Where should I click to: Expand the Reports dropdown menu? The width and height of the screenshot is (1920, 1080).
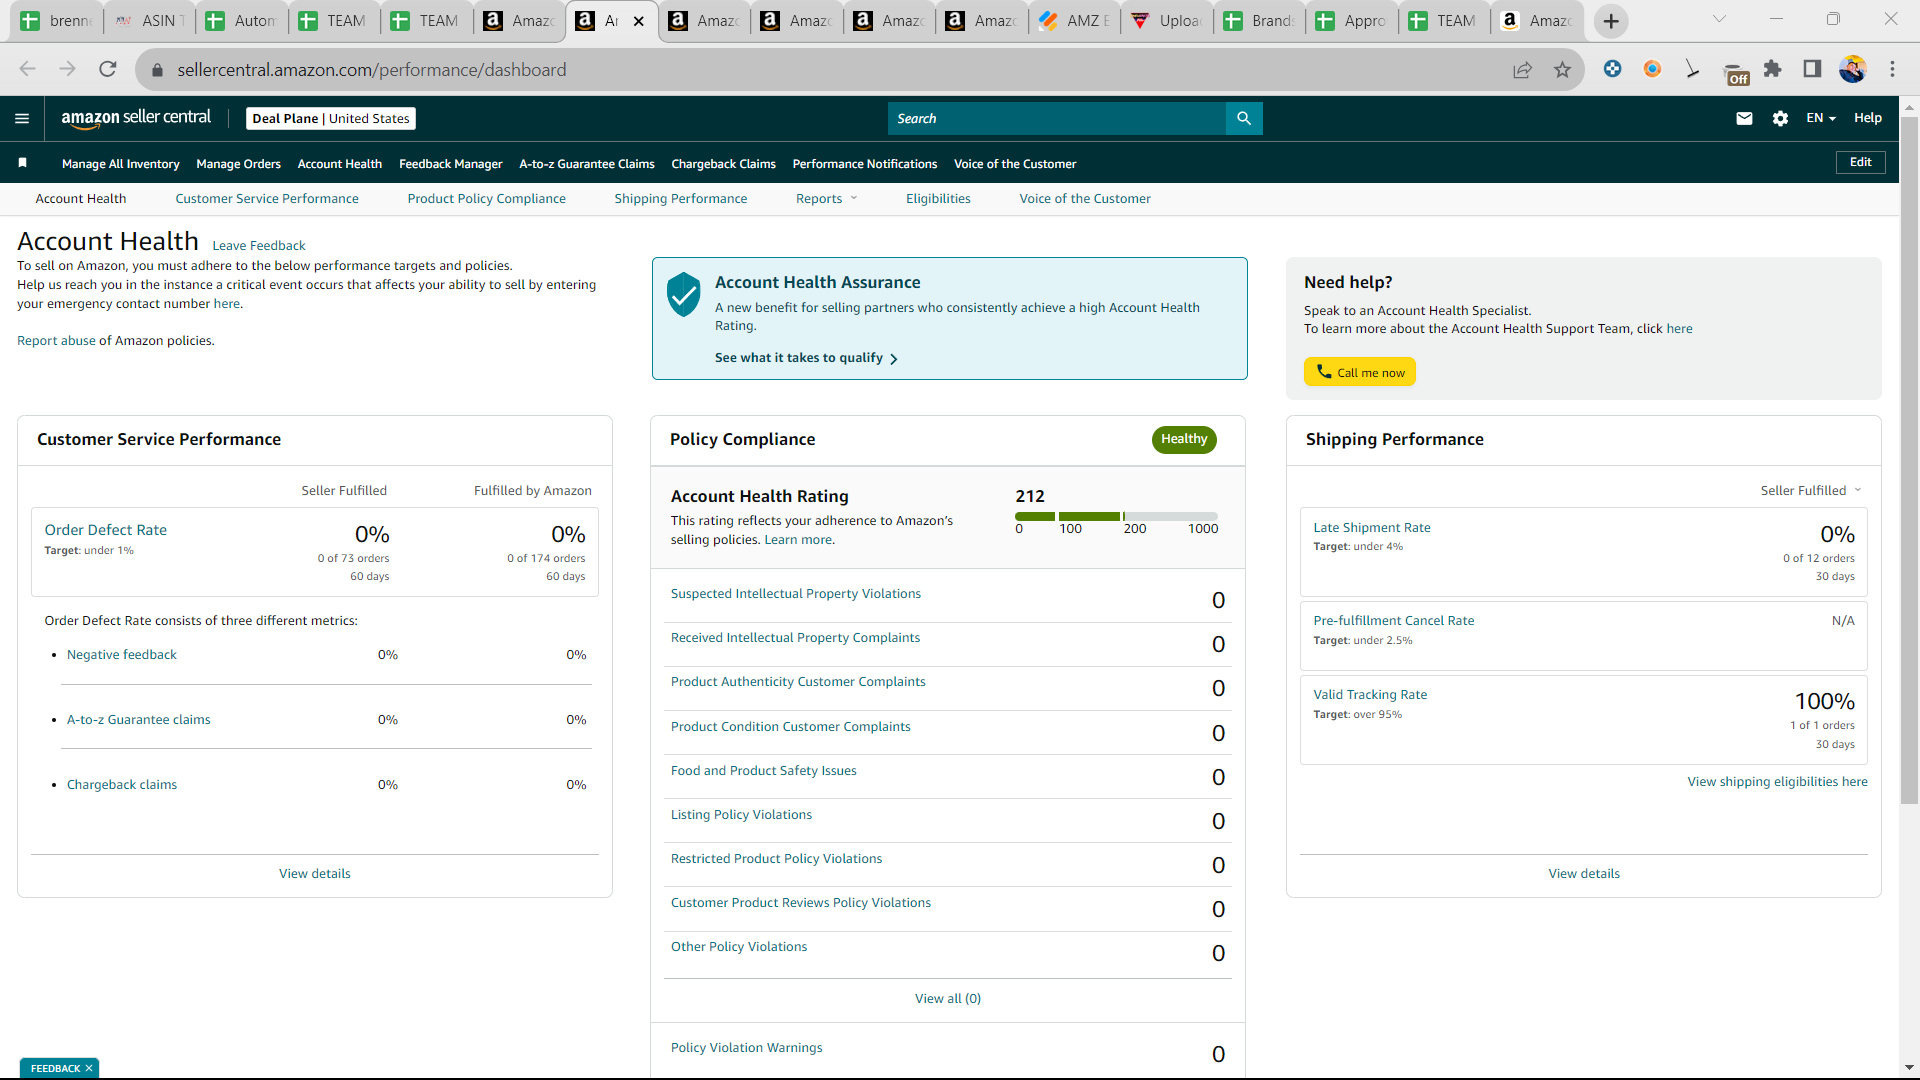[x=826, y=198]
